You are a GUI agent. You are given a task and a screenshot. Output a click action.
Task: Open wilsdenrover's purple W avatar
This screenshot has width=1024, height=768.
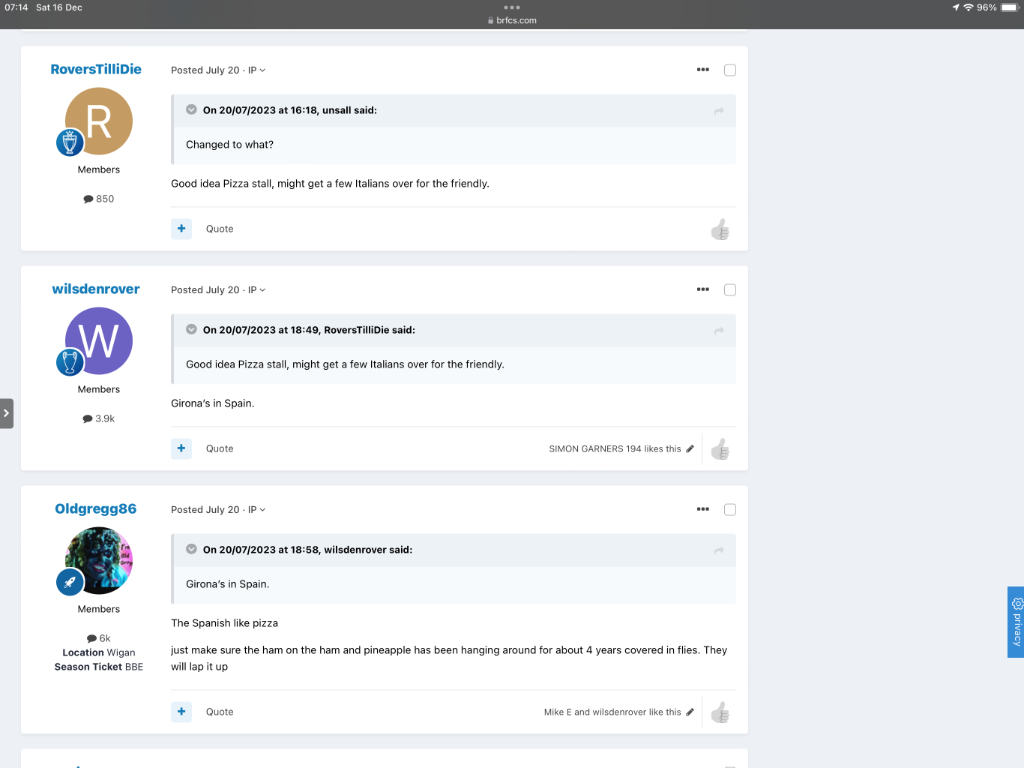coord(99,341)
